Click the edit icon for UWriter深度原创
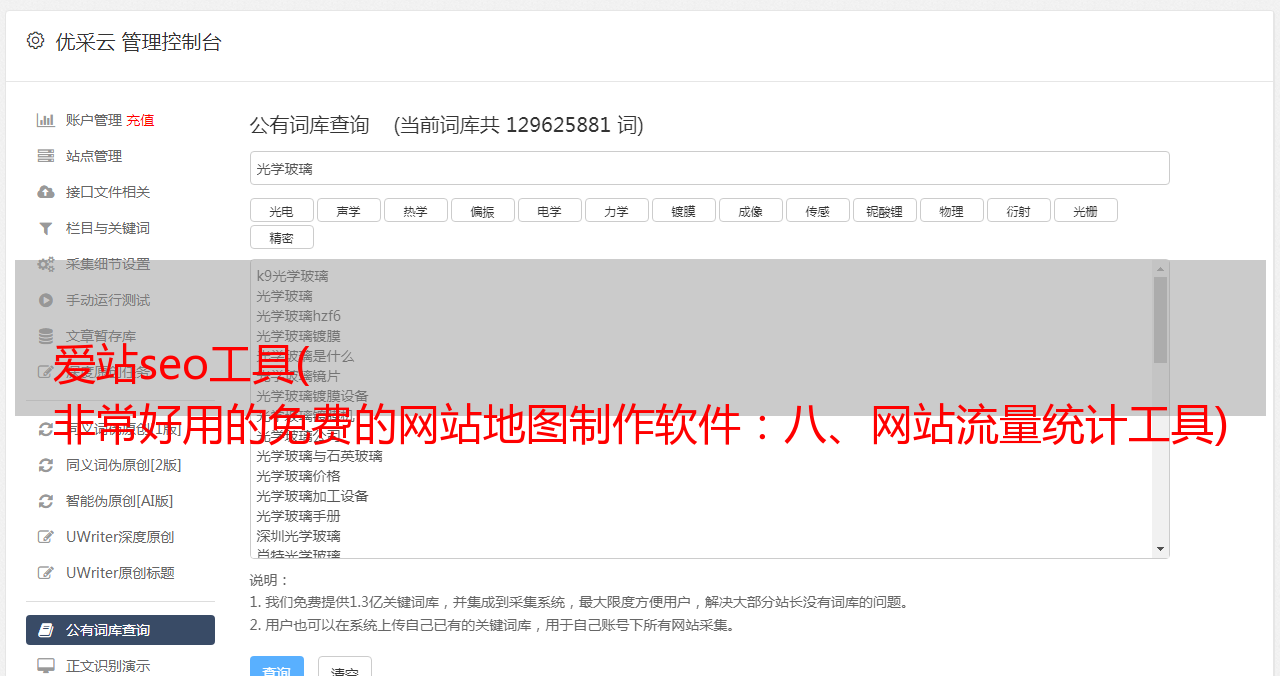 [46, 537]
